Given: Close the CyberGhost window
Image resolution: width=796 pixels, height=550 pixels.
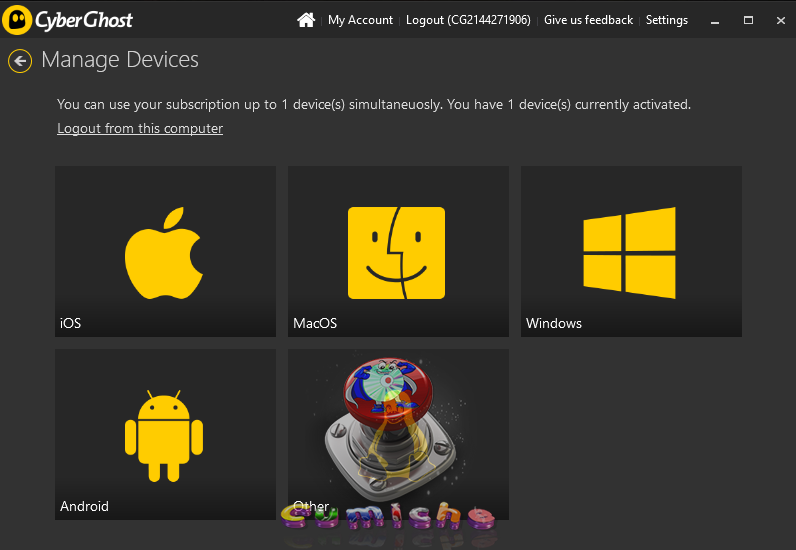Looking at the screenshot, I should click(781, 20).
